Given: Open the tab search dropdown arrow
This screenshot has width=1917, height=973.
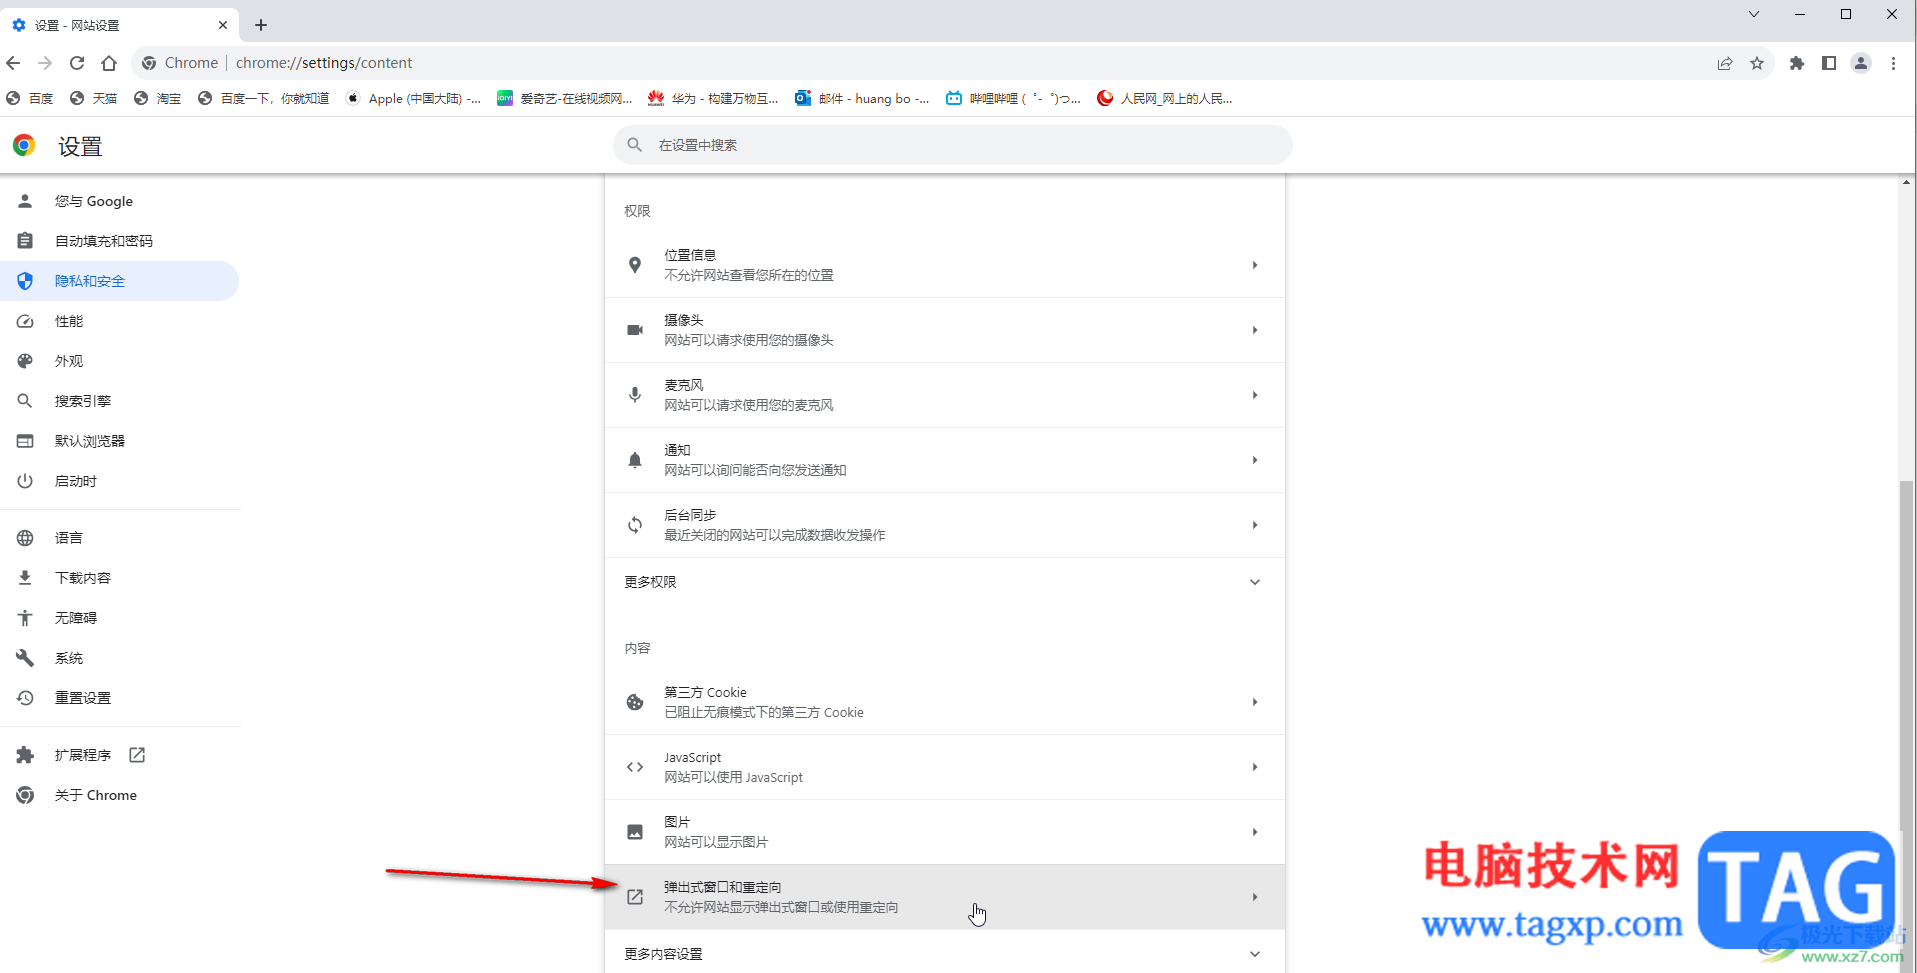Looking at the screenshot, I should [1754, 14].
